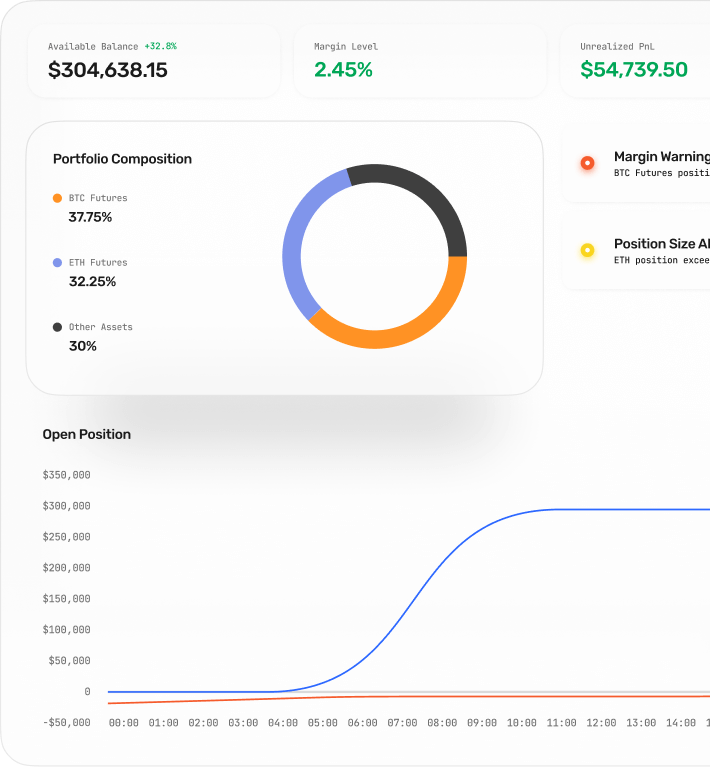The width and height of the screenshot is (710, 767).
Task: Click the ETH Futures 32.25% value
Action: click(x=92, y=282)
